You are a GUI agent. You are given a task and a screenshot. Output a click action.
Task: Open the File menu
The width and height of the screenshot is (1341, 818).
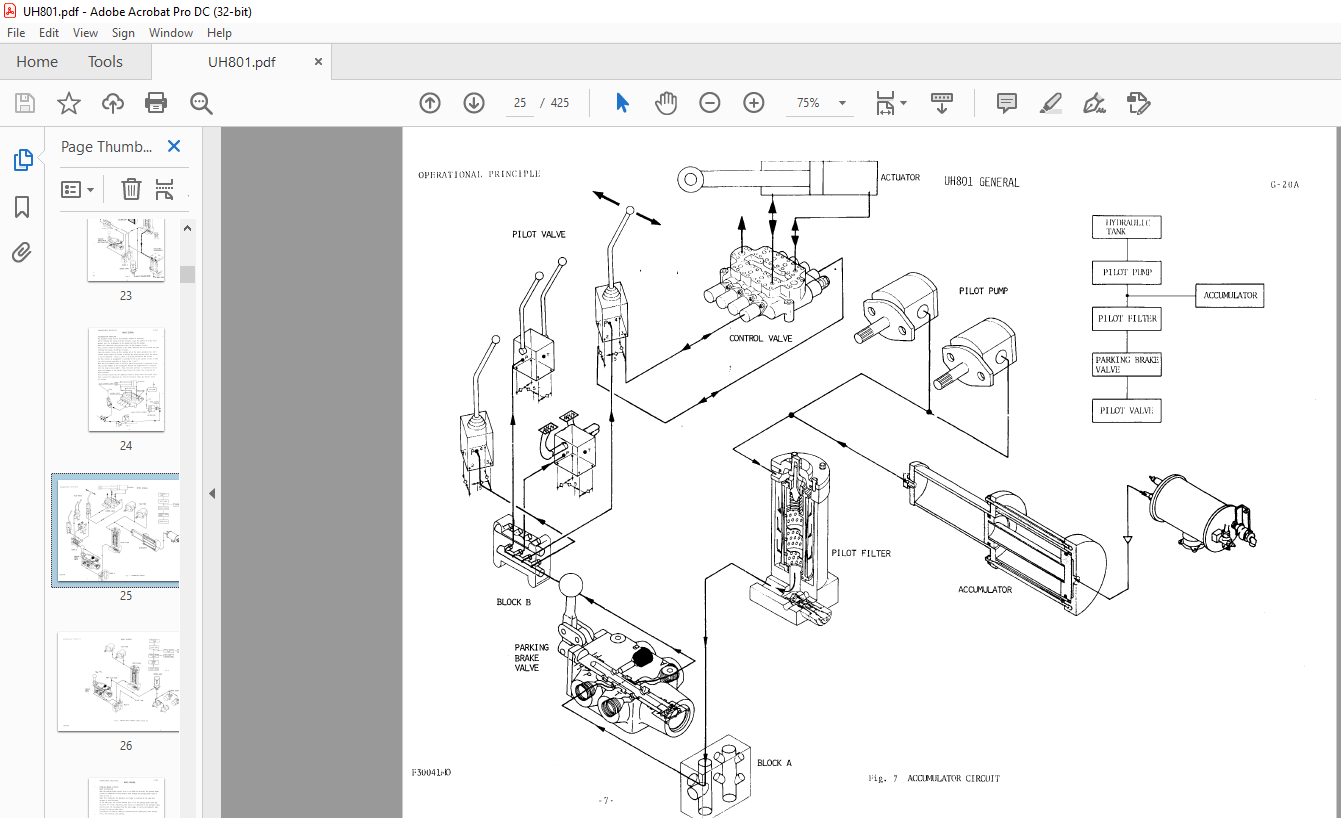coord(16,33)
